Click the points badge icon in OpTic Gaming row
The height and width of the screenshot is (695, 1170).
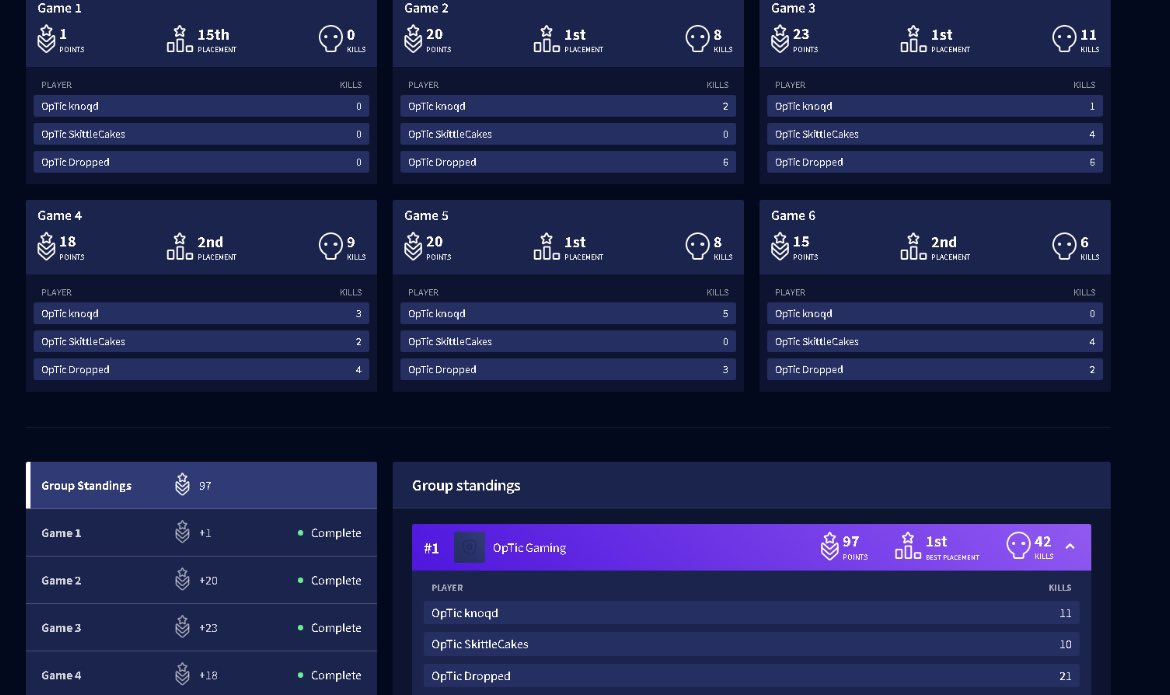(830, 546)
